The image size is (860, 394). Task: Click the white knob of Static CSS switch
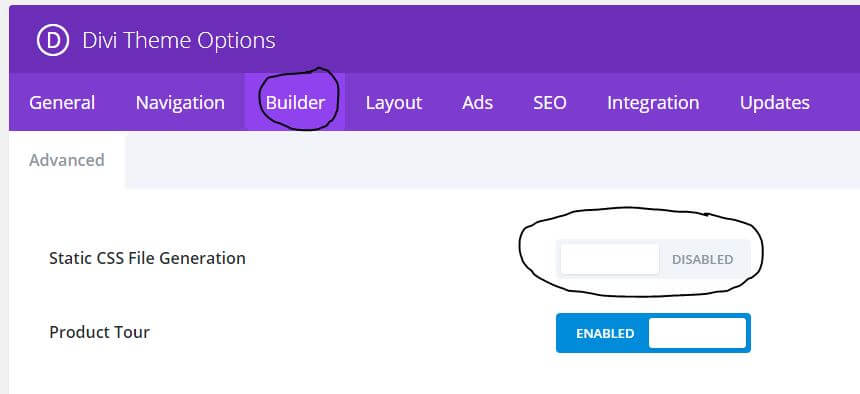click(609, 259)
